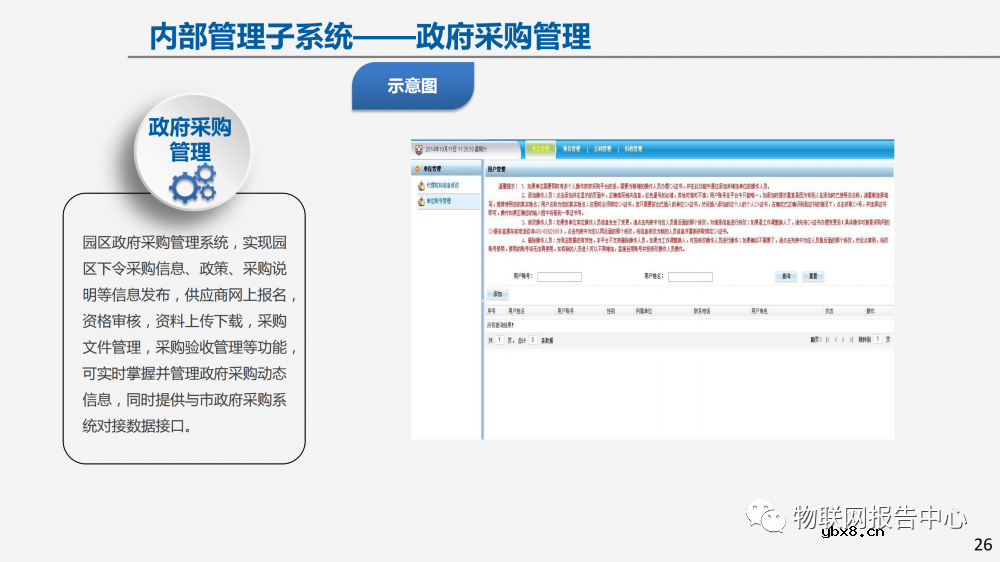1000x562 pixels.
Task: Click the gears icon under 政府采购管理
Action: click(x=193, y=184)
